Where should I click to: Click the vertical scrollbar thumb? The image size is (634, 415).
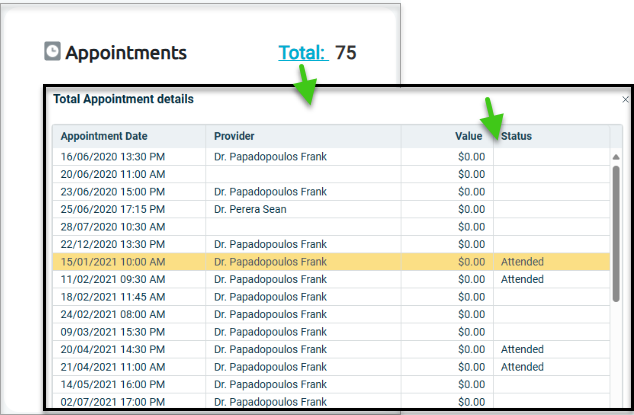point(616,234)
